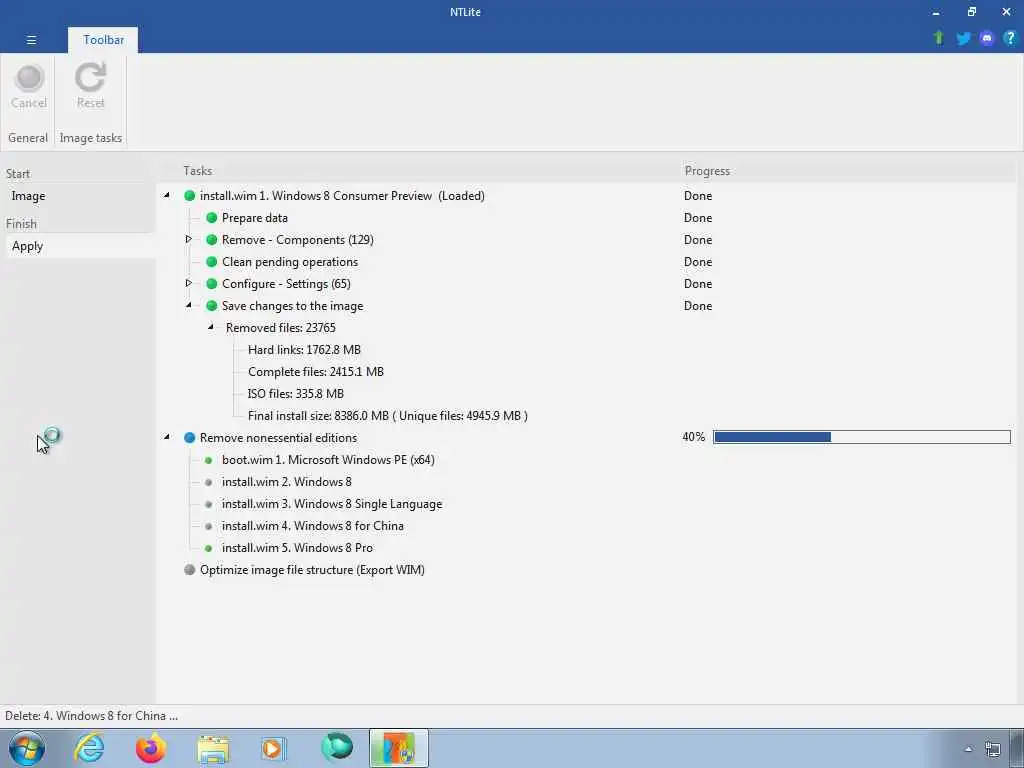
Task: Click the green update arrow icon
Action: pyautogui.click(x=938, y=38)
